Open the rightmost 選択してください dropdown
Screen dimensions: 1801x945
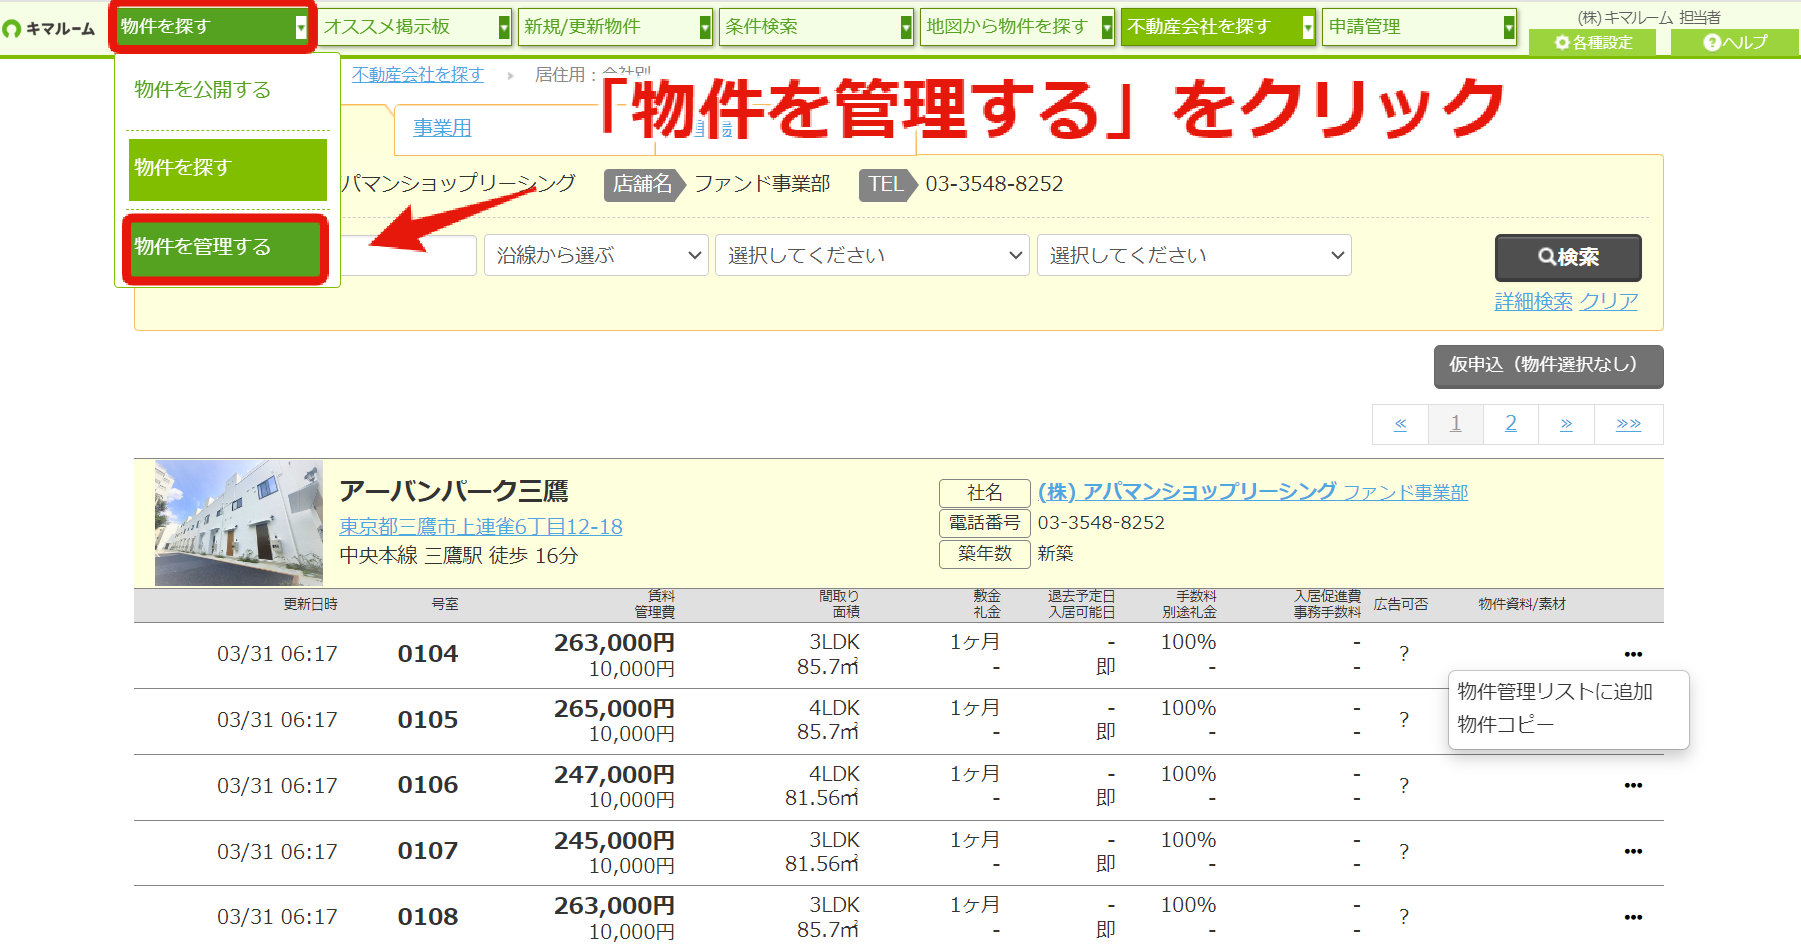(1194, 255)
